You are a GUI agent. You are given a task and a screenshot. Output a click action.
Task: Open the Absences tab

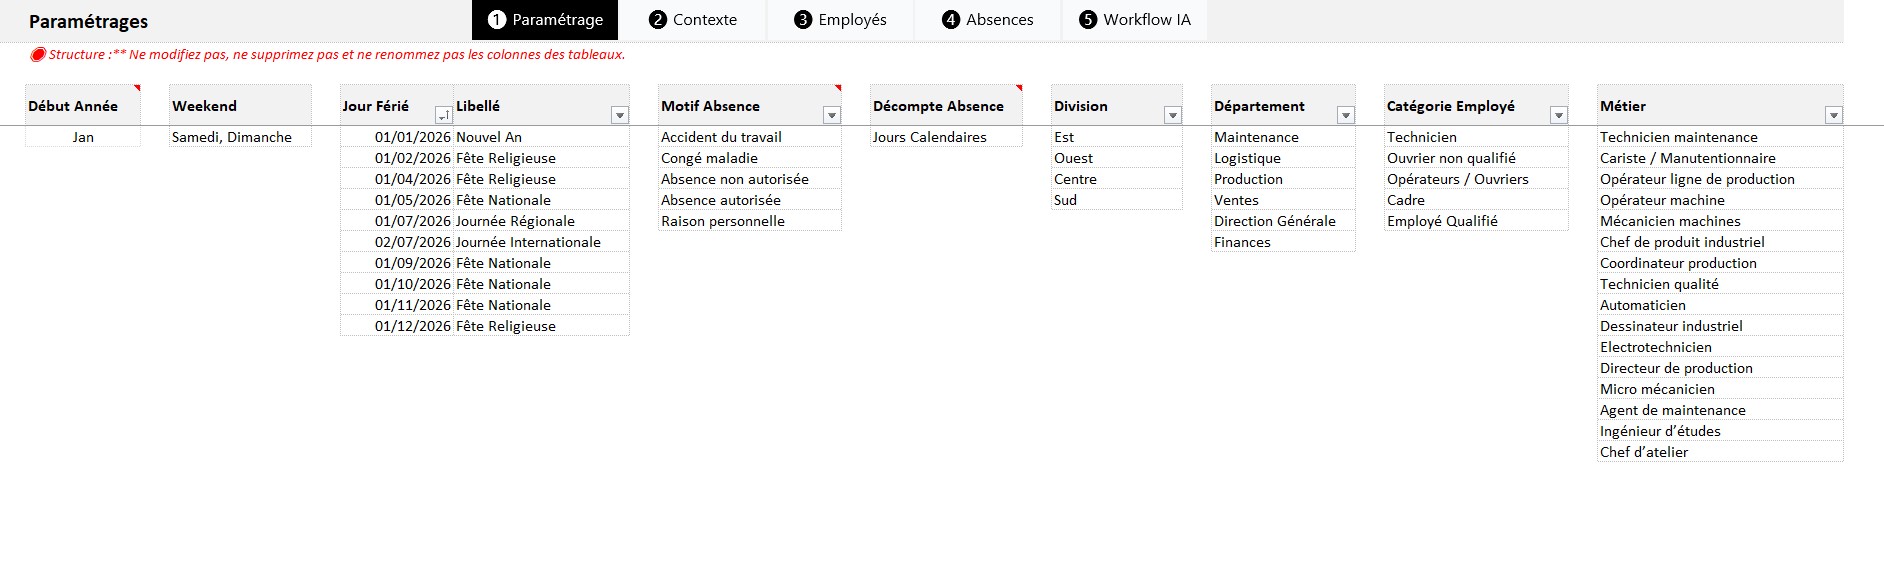tap(987, 20)
